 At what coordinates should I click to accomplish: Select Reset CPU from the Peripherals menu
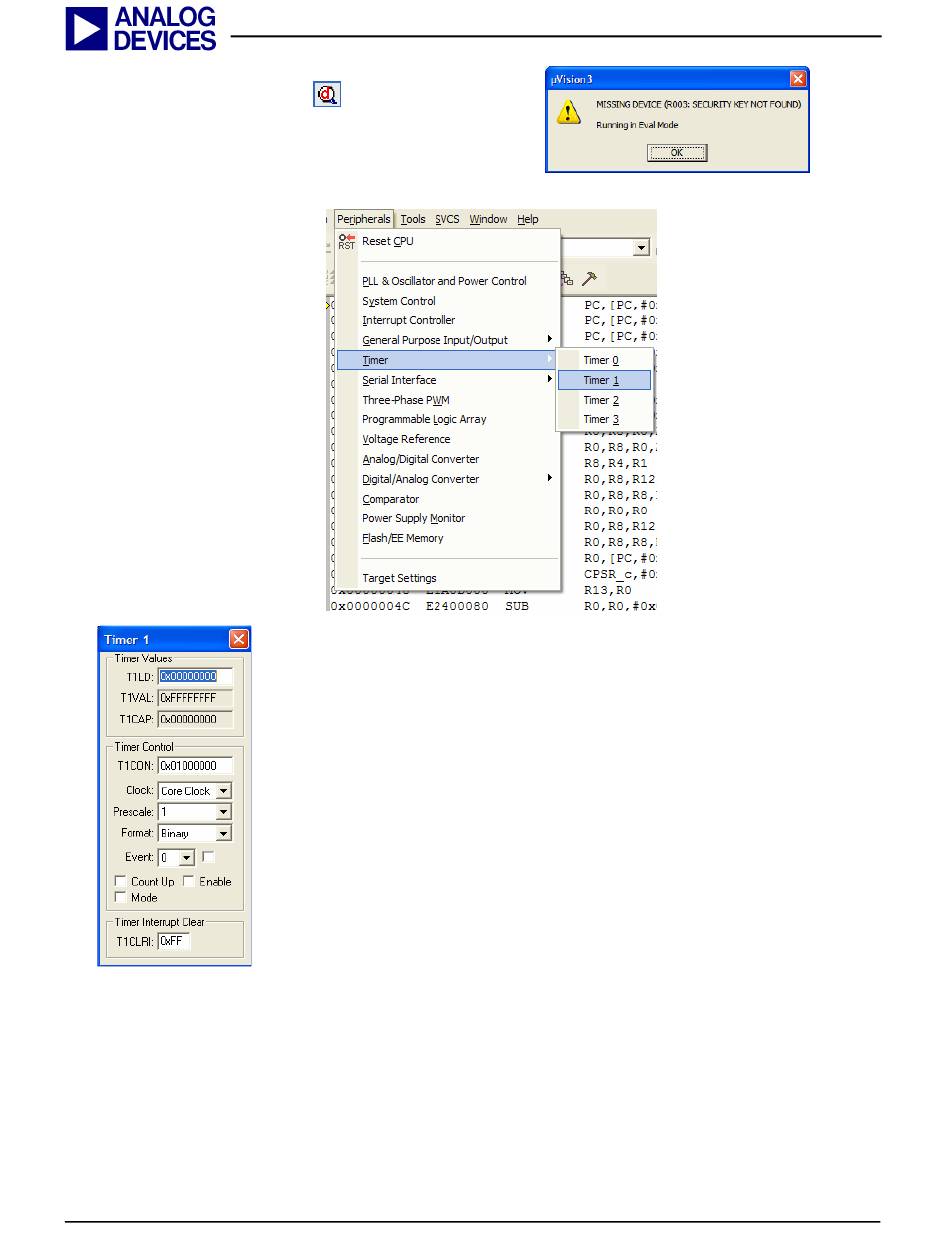point(447,241)
